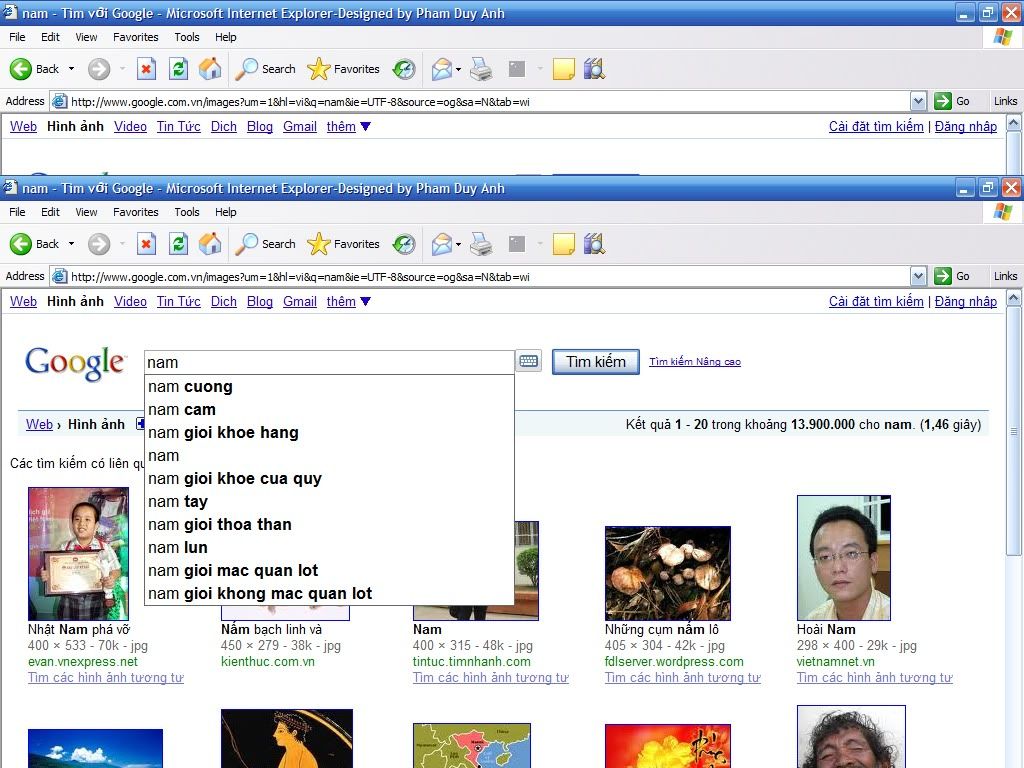
Task: Click the yellow Discuss note icon in background window
Action: pyautogui.click(x=564, y=69)
